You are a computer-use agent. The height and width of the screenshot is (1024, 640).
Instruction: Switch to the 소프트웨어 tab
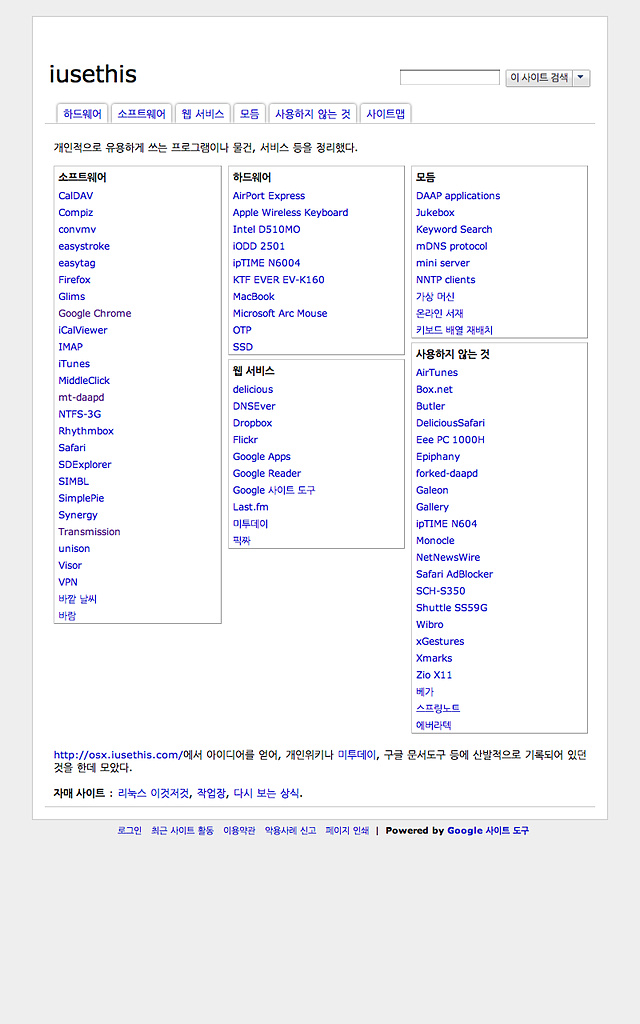(x=142, y=114)
